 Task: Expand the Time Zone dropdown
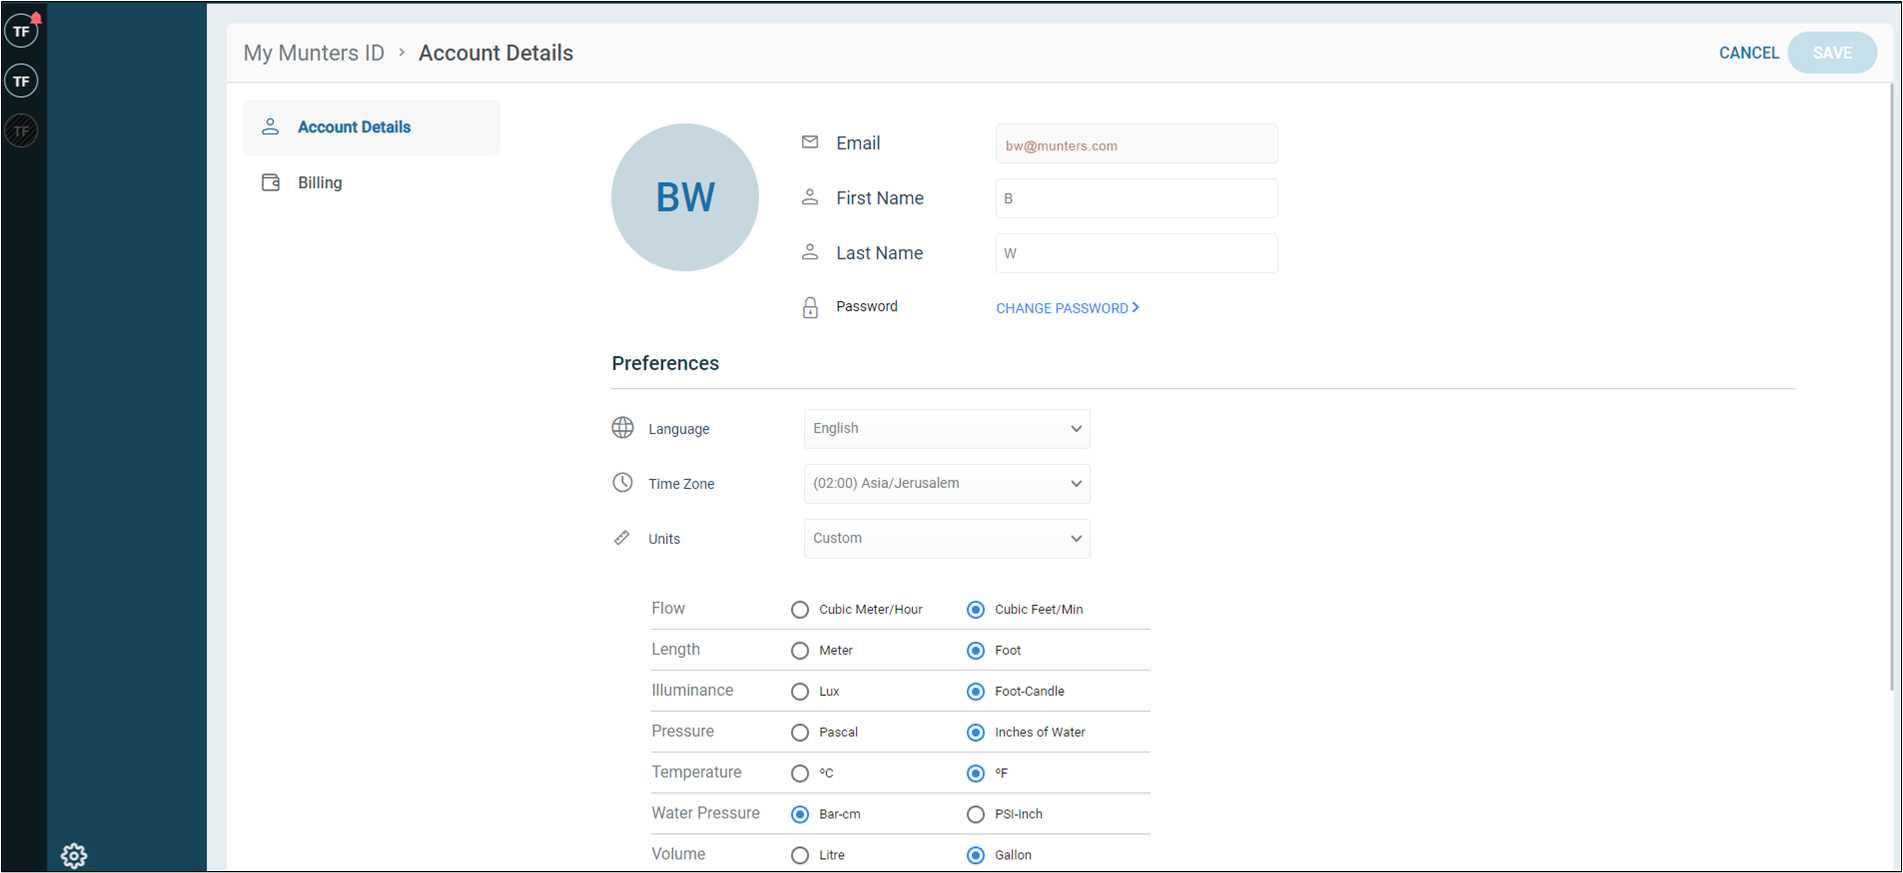point(946,484)
